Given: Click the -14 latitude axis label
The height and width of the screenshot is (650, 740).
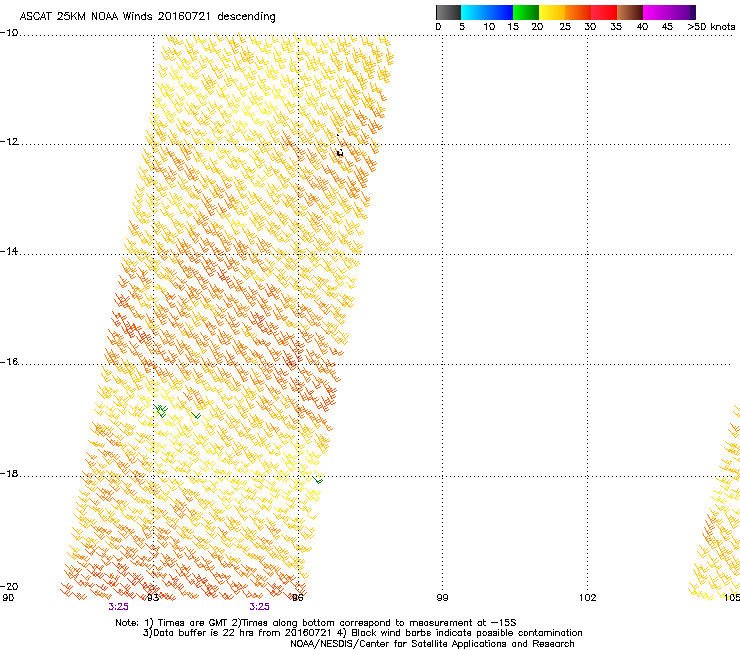Looking at the screenshot, I should (9, 251).
